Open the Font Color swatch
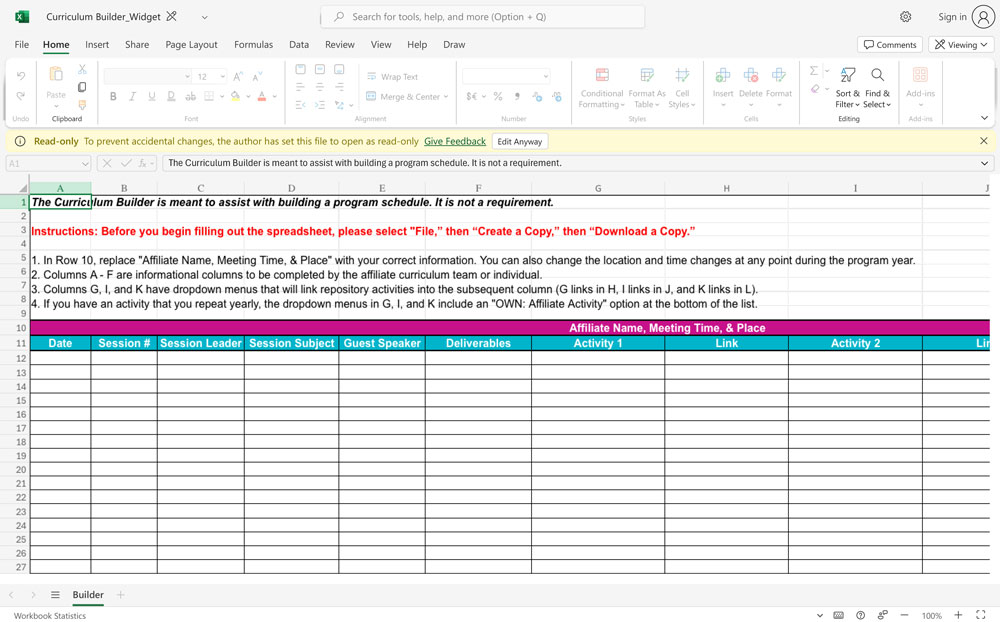 [x=261, y=96]
